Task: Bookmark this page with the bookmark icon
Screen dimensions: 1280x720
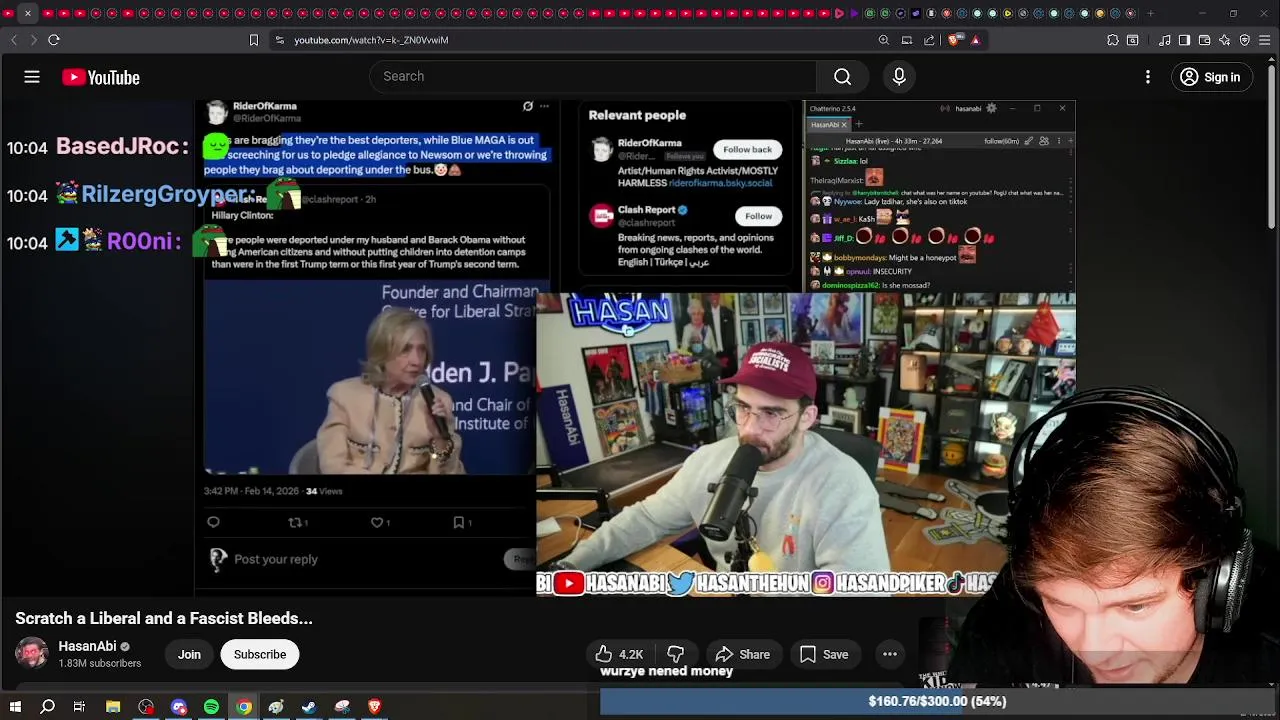Action: [254, 40]
